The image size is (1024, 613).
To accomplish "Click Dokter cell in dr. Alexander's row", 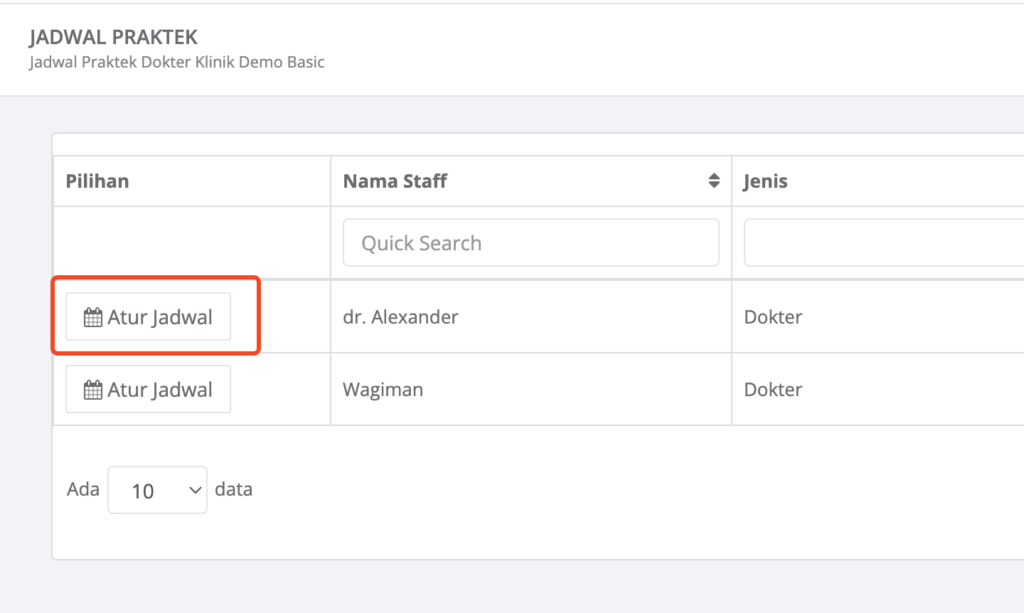I will (773, 317).
